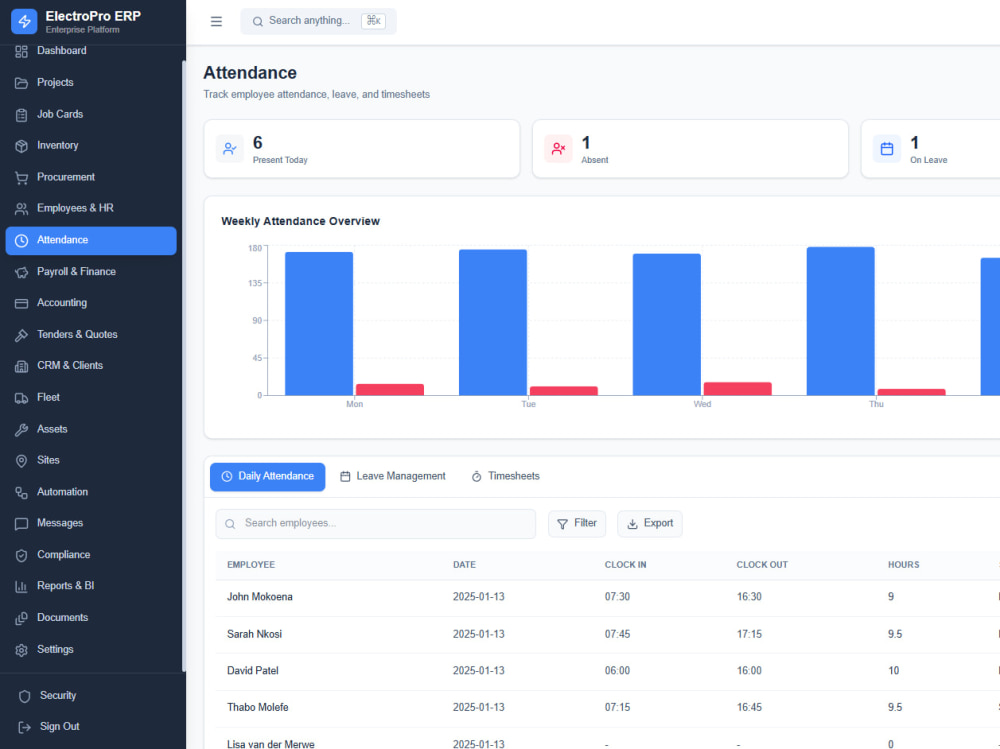Select the Thabo Molefe employee name

click(257, 708)
